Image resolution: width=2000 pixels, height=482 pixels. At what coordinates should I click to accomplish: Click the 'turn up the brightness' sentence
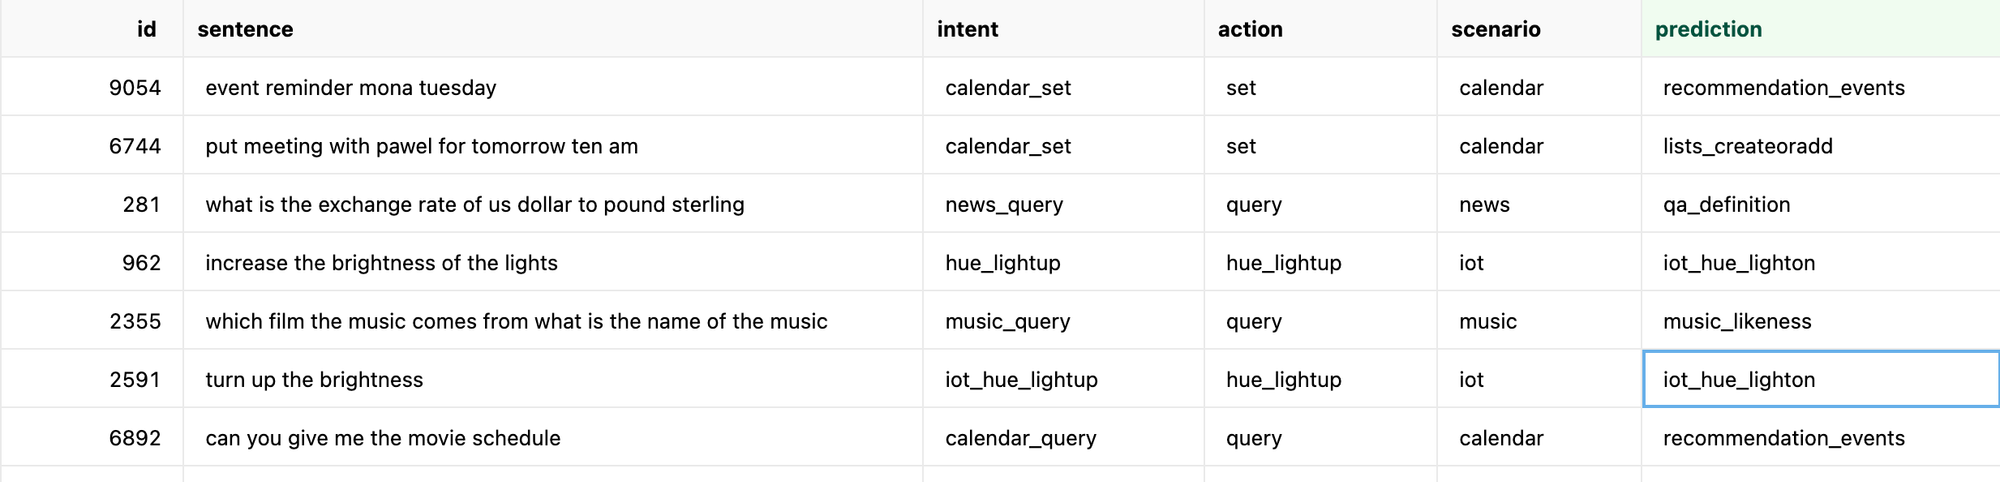[314, 380]
